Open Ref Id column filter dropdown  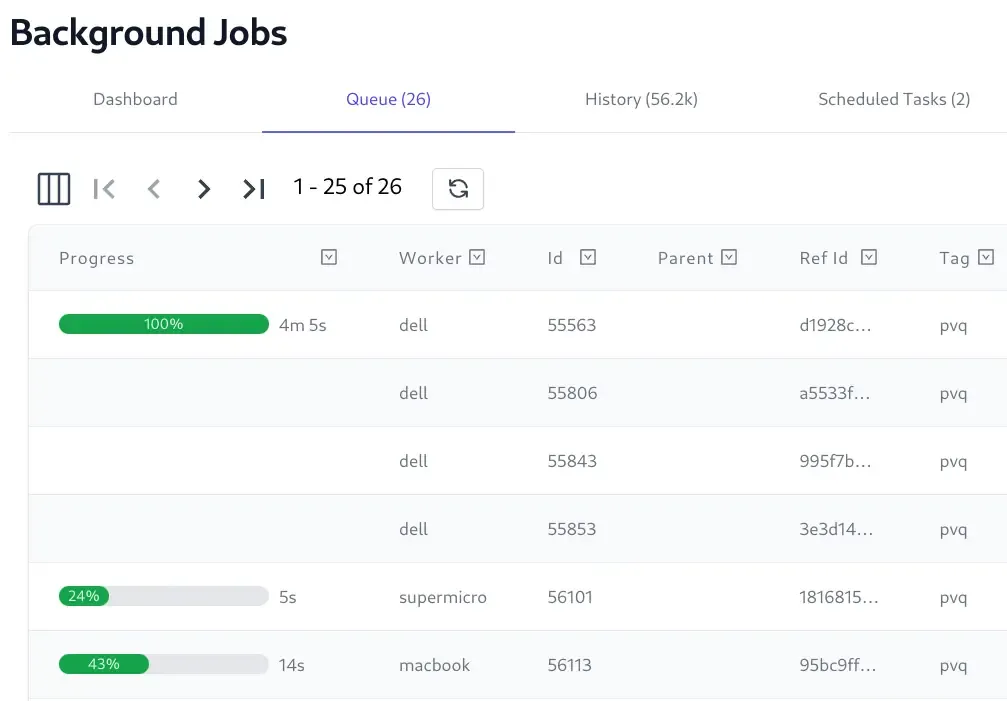click(869, 257)
